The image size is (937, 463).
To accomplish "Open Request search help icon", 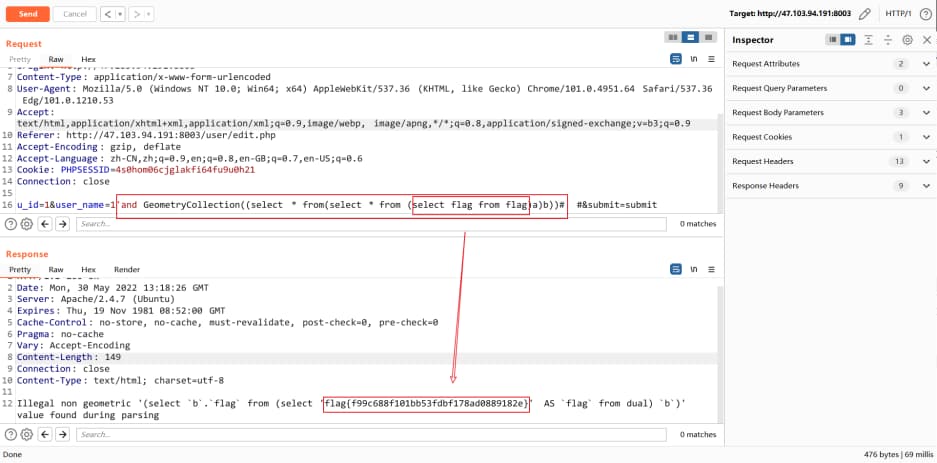I will [x=11, y=224].
